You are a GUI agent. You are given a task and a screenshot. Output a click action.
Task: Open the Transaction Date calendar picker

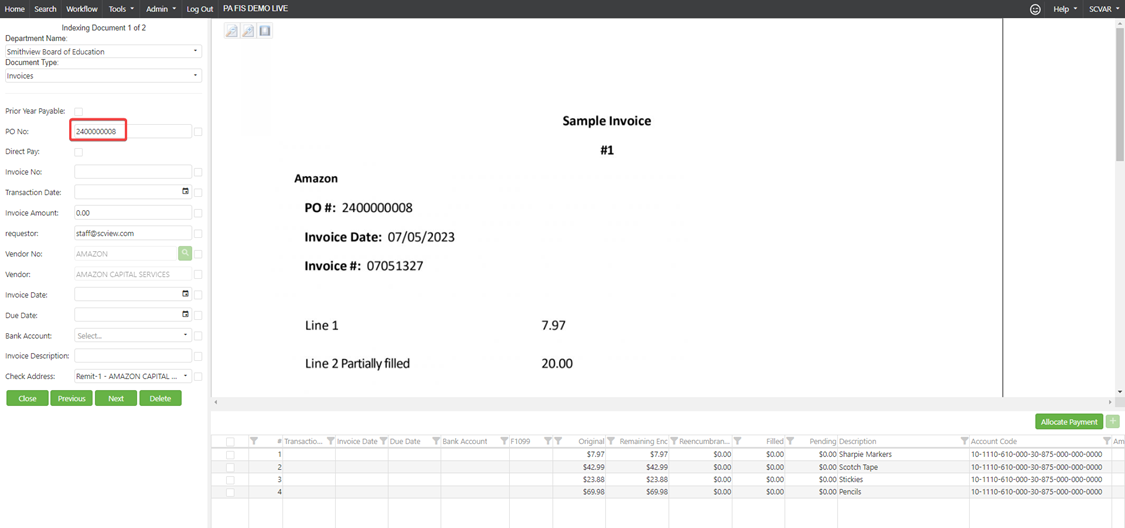[x=185, y=192]
